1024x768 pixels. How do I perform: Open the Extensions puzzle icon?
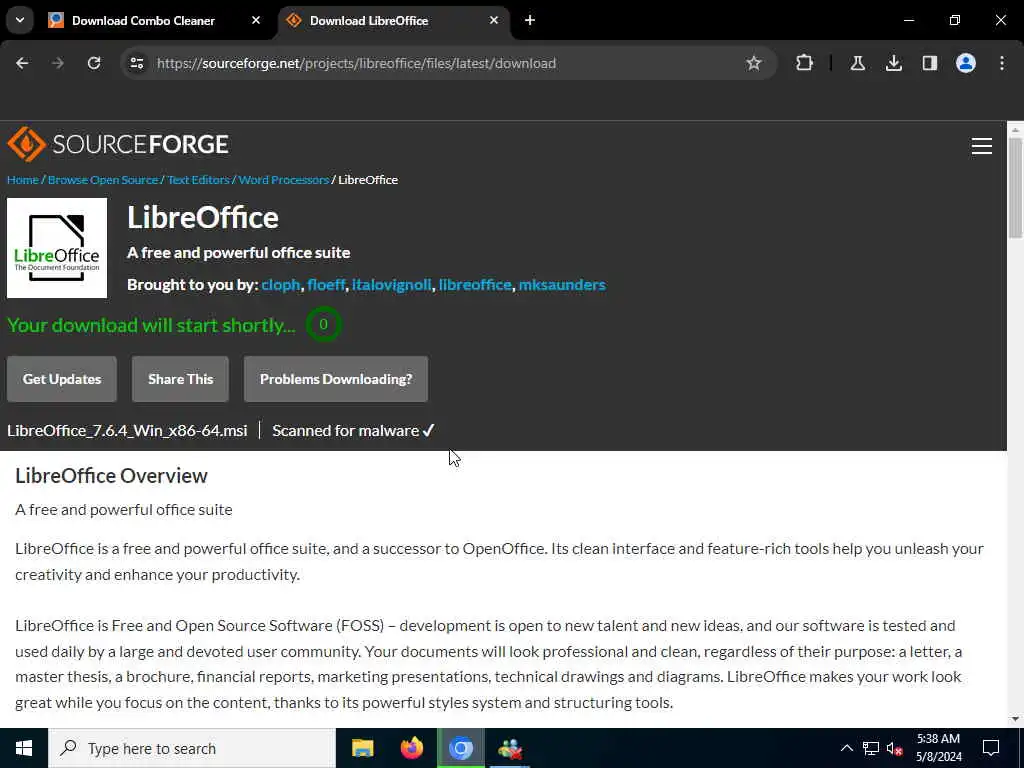(805, 63)
